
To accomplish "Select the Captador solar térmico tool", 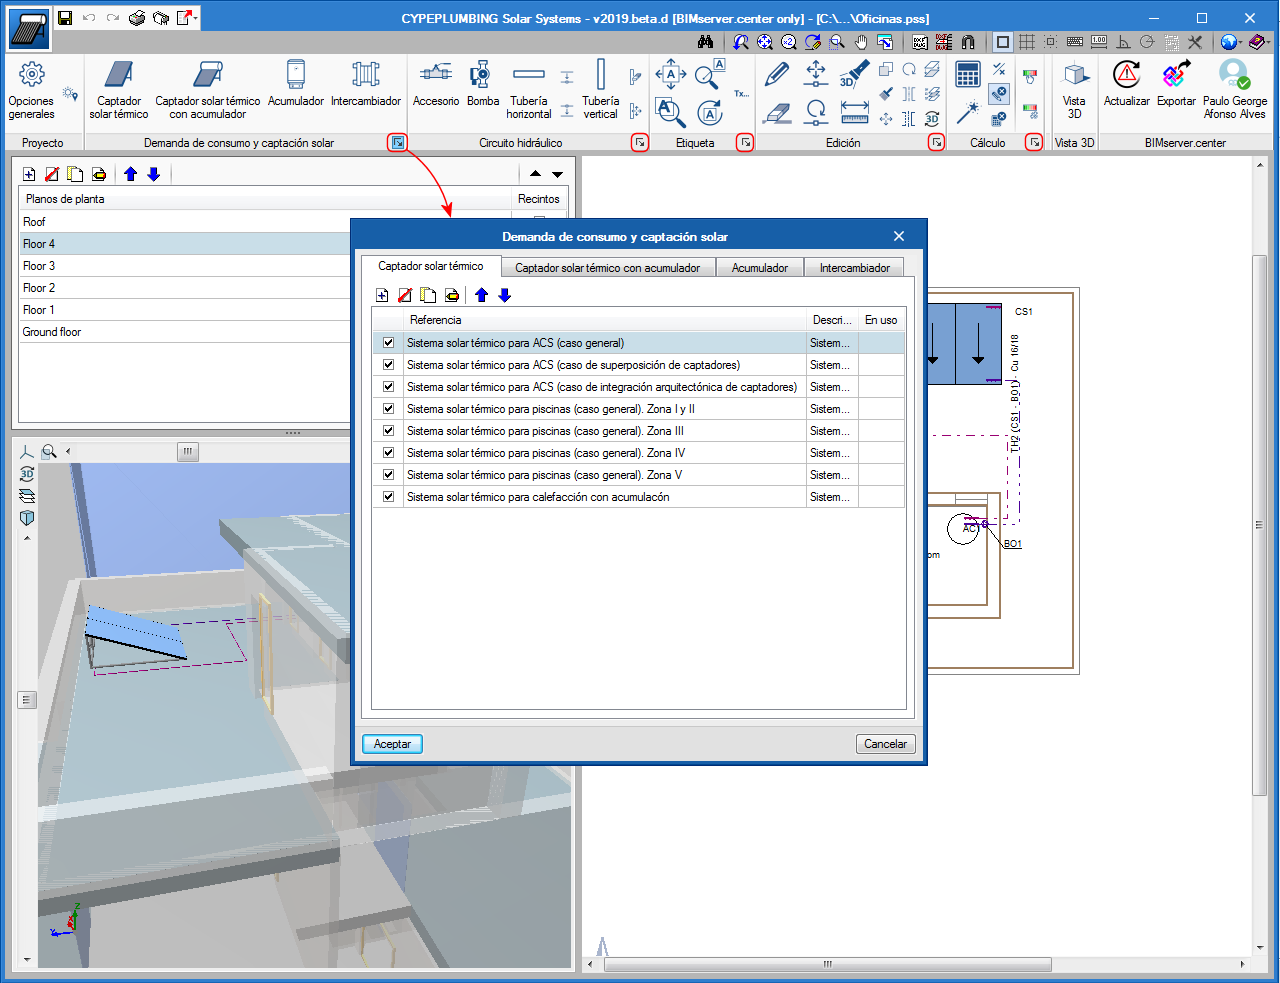I will point(119,90).
